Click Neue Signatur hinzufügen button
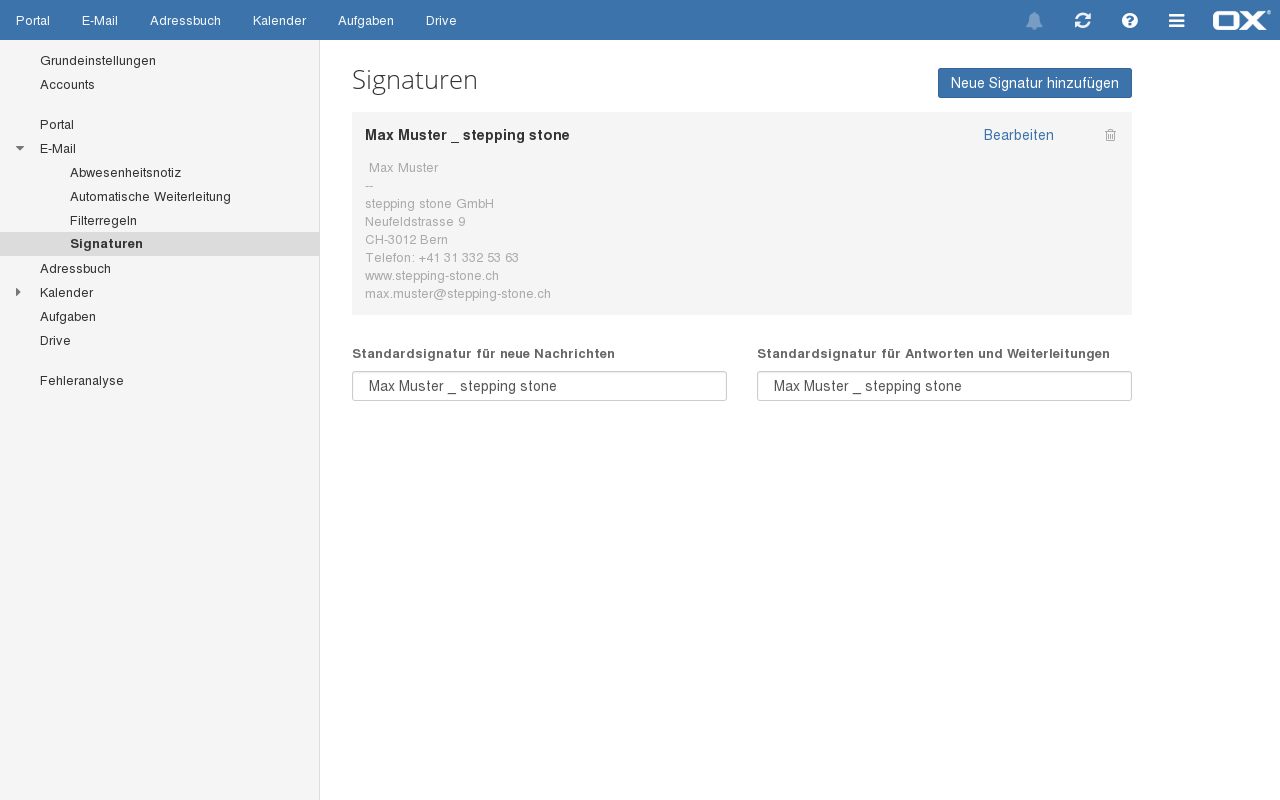Screen dimensions: 1280x800 (x=1034, y=83)
